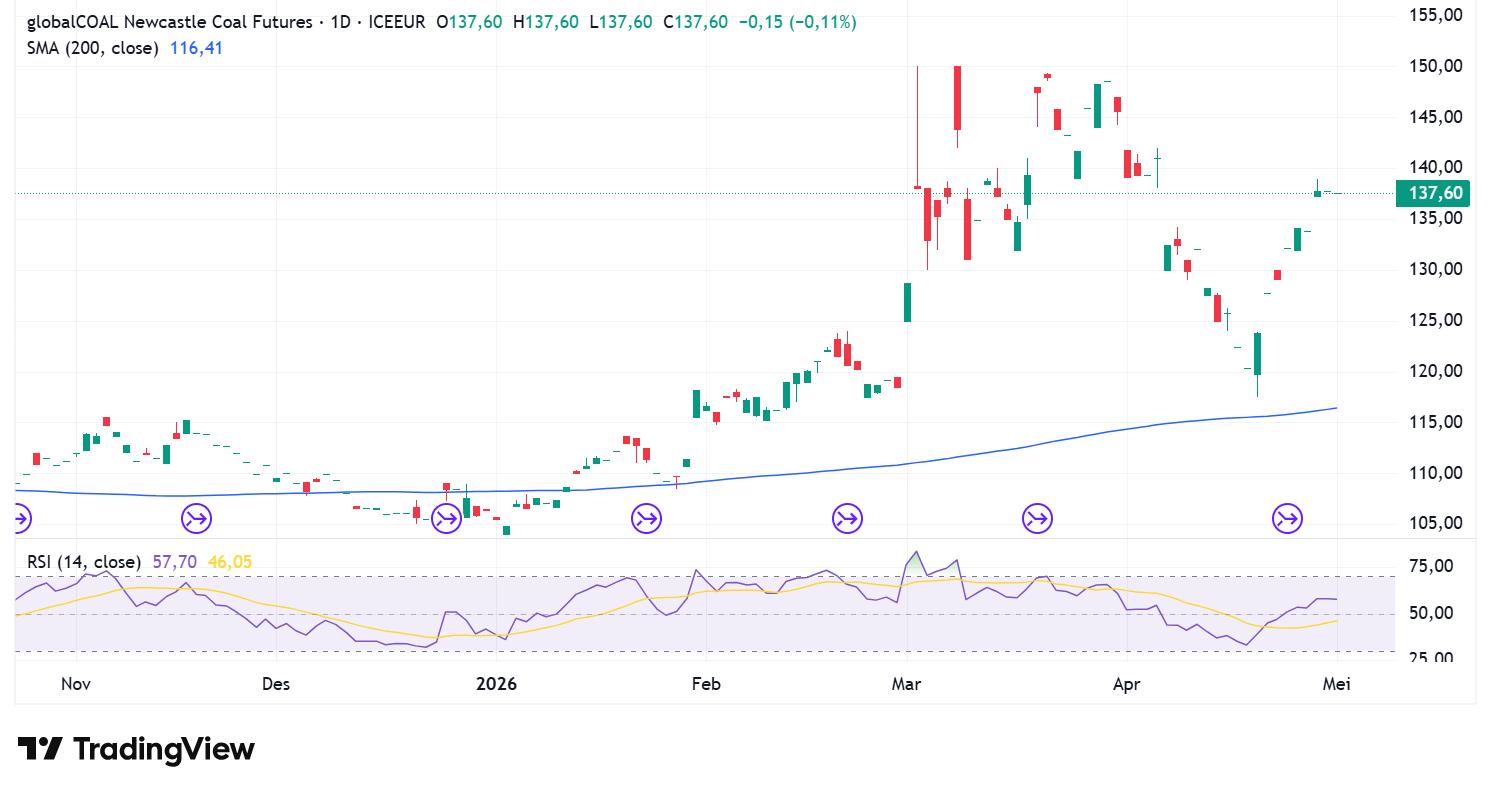
Task: Select the price change −0,15 (−0,11%)
Action: click(x=797, y=22)
